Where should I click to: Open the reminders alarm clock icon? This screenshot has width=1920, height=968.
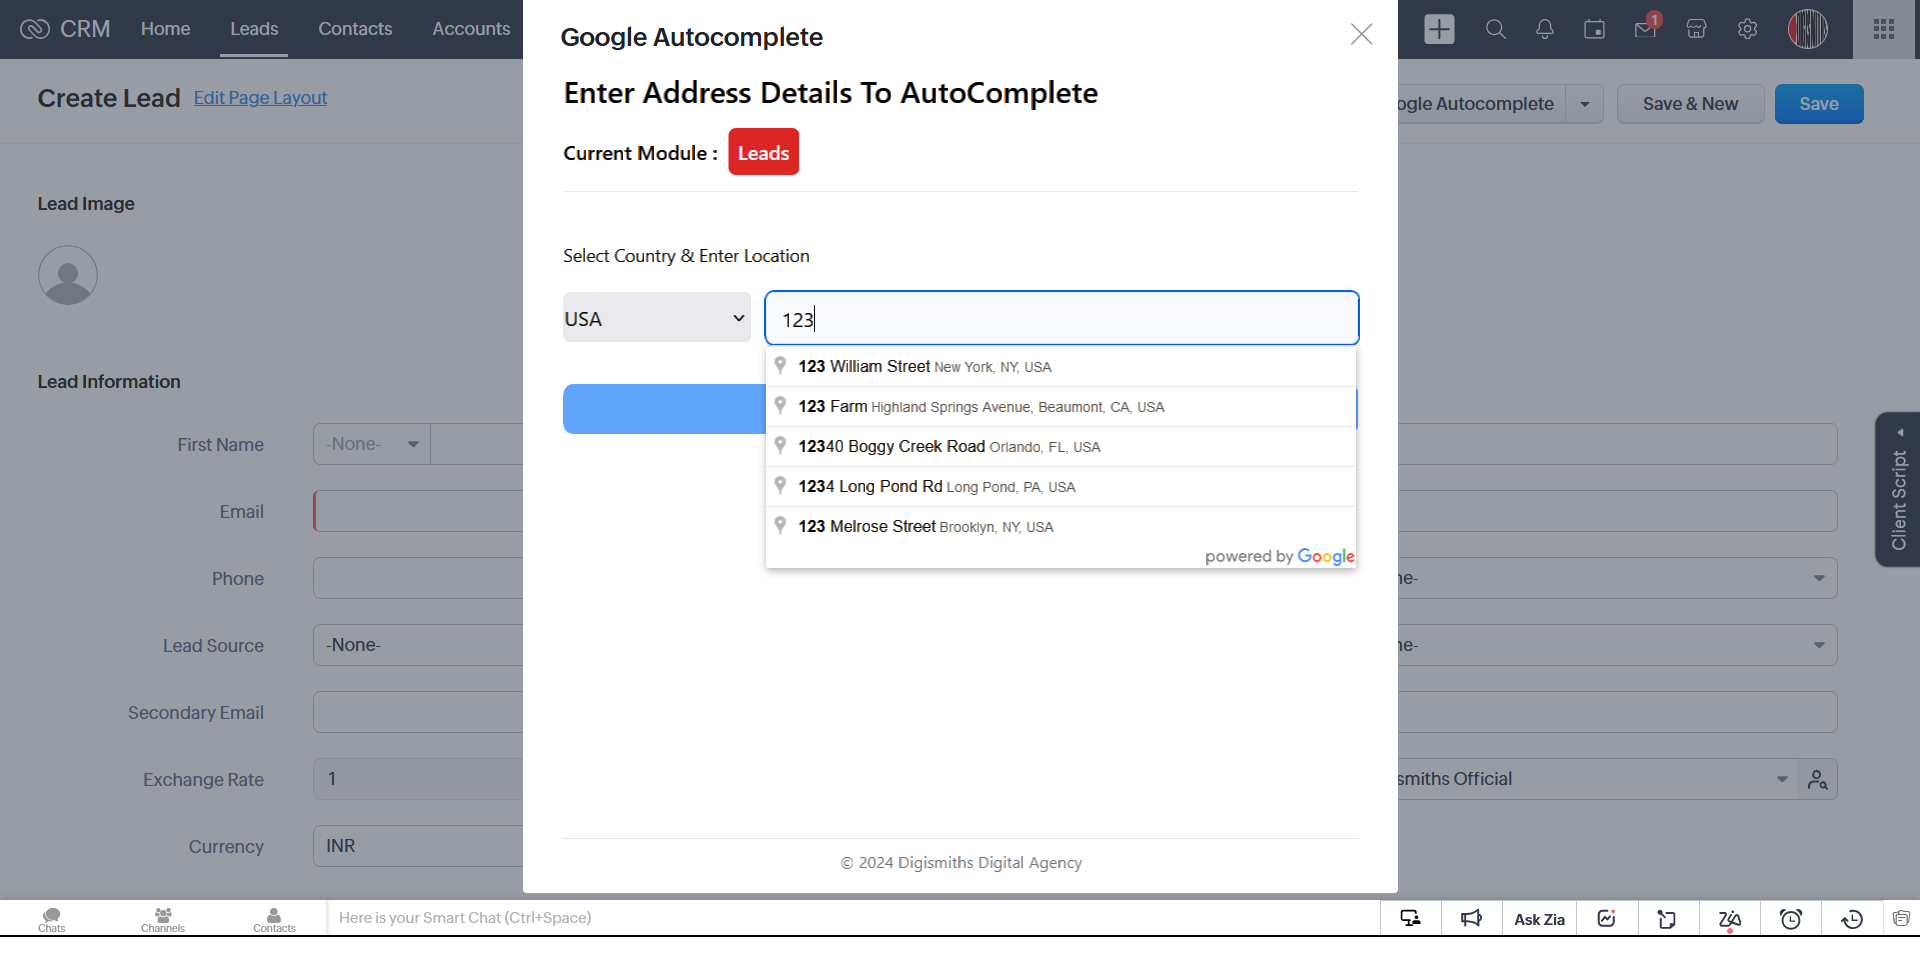tap(1790, 919)
